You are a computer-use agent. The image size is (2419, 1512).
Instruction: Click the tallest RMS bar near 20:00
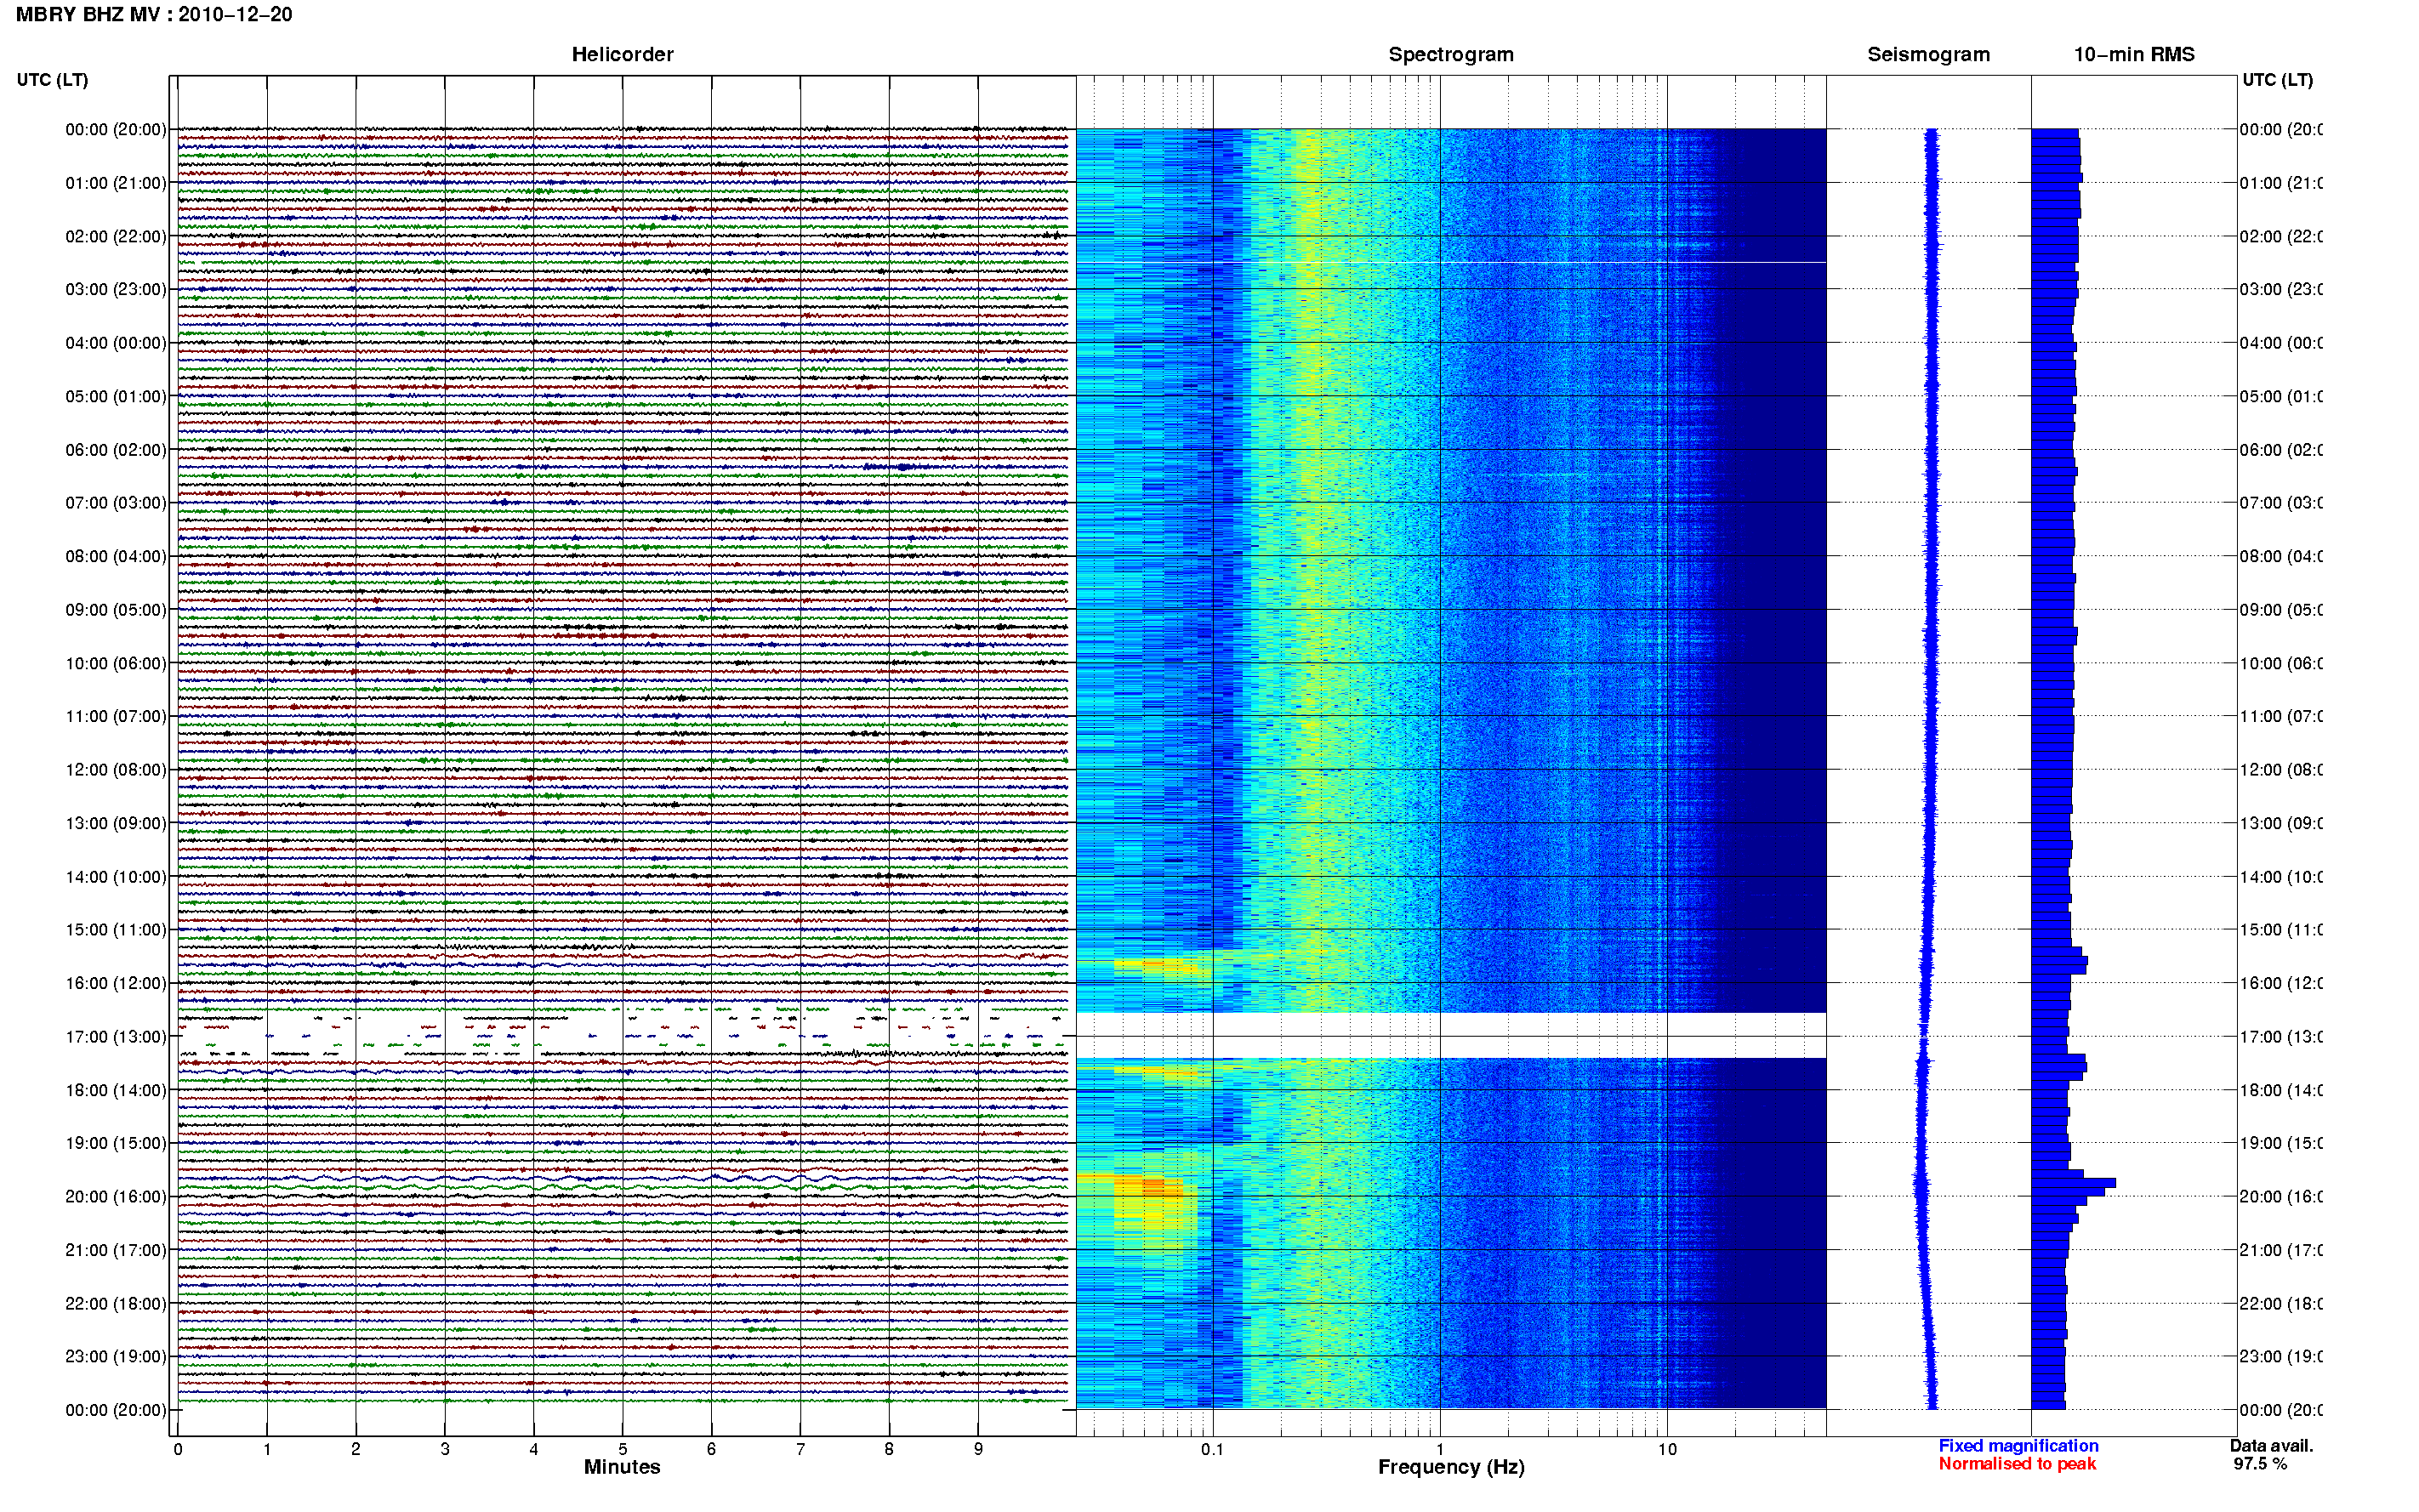pyautogui.click(x=2073, y=1183)
